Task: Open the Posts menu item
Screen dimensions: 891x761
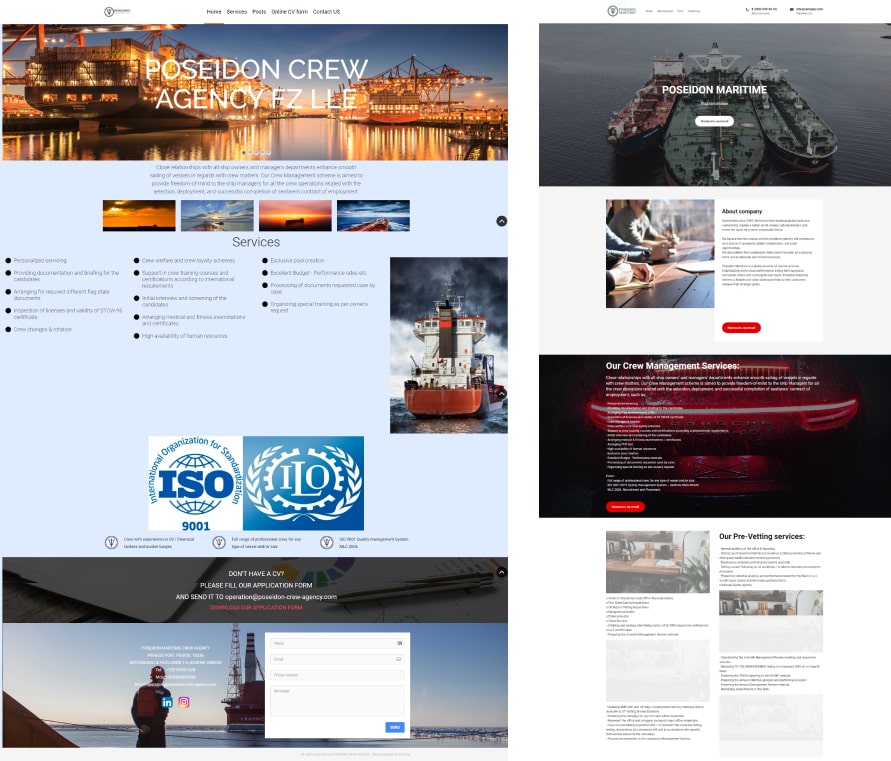Action: [x=259, y=12]
